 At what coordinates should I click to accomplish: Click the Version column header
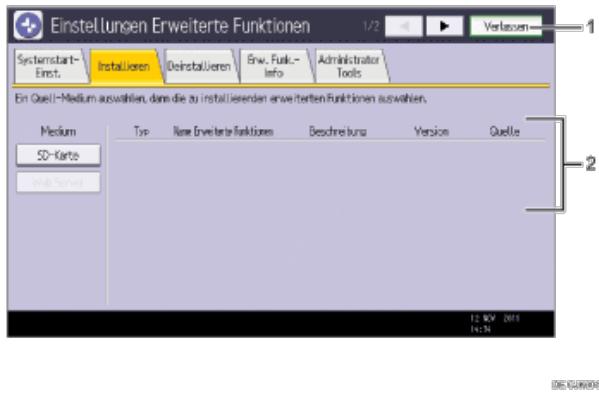(x=431, y=131)
